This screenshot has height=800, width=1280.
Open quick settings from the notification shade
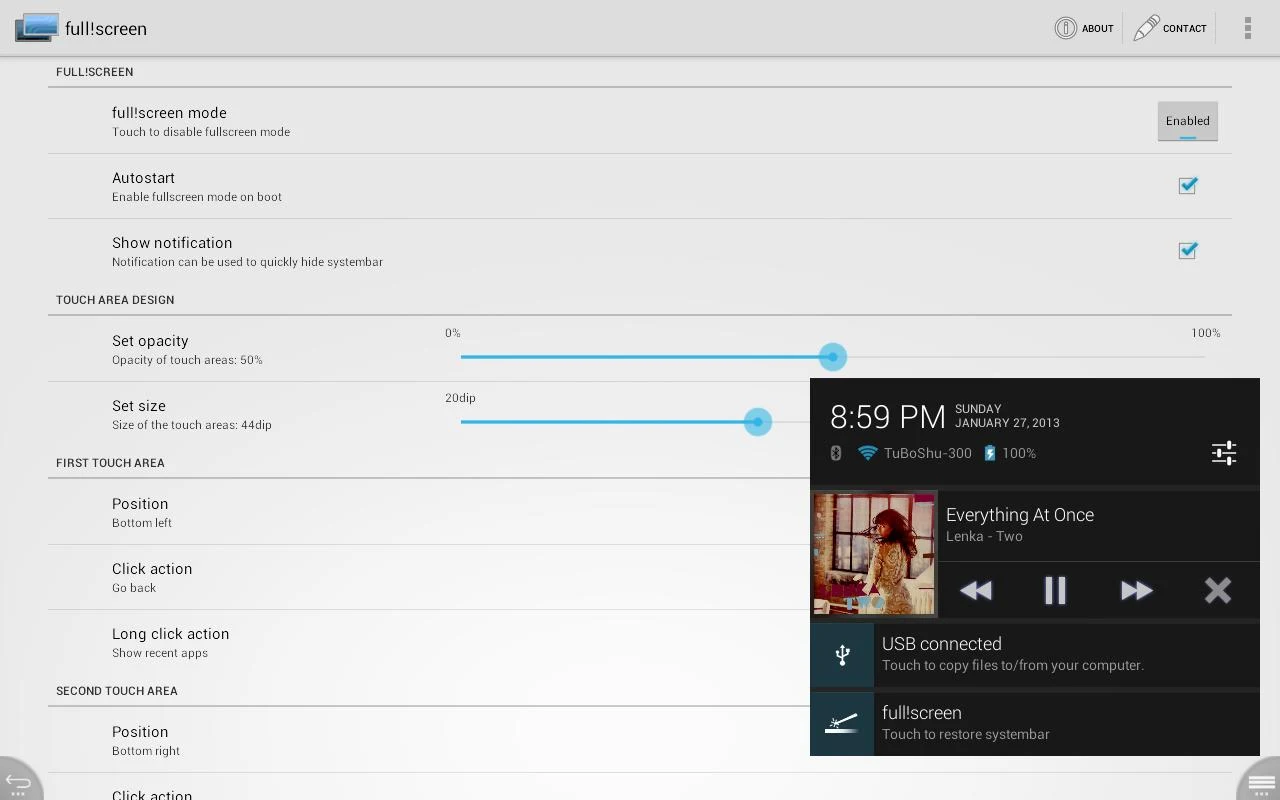click(x=1223, y=453)
